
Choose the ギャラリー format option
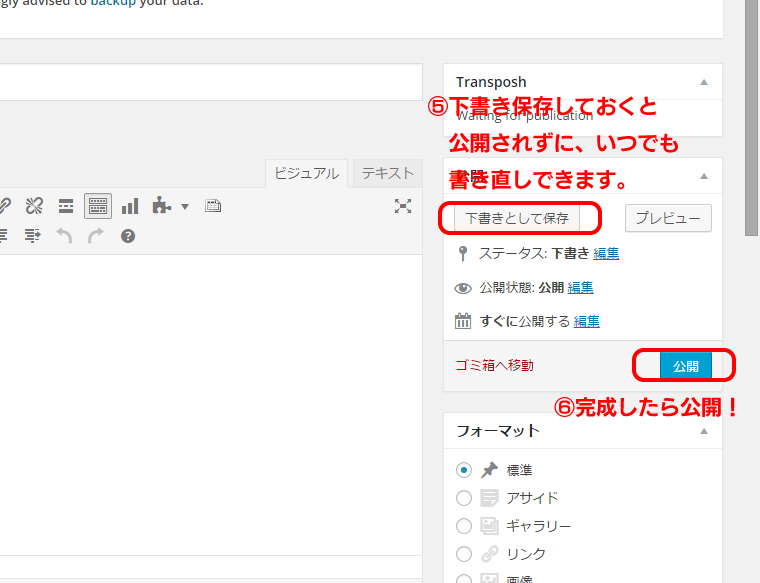464,526
